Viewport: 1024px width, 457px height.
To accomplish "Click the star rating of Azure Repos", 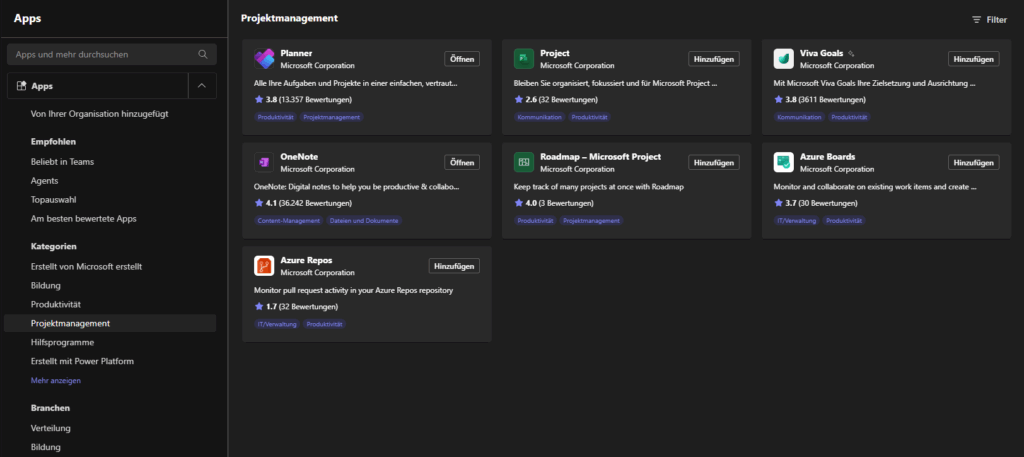I will tap(258, 306).
